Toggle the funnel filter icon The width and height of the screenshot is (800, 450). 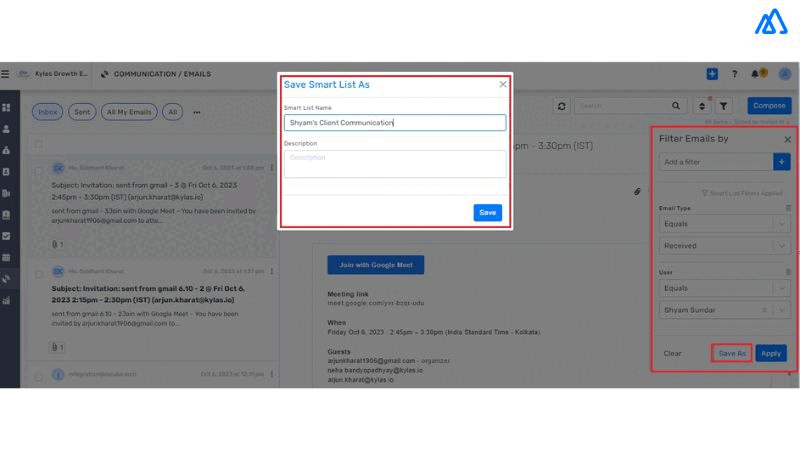(x=723, y=106)
